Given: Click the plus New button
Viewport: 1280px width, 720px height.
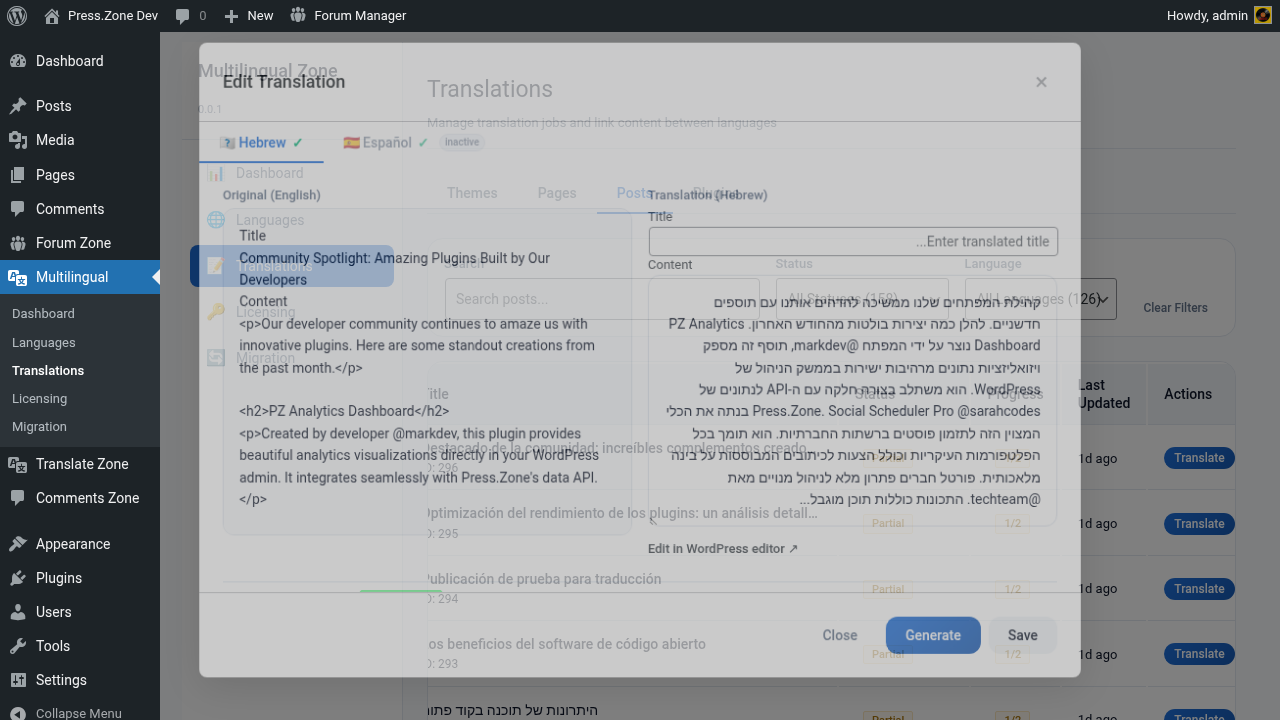Looking at the screenshot, I should [248, 16].
